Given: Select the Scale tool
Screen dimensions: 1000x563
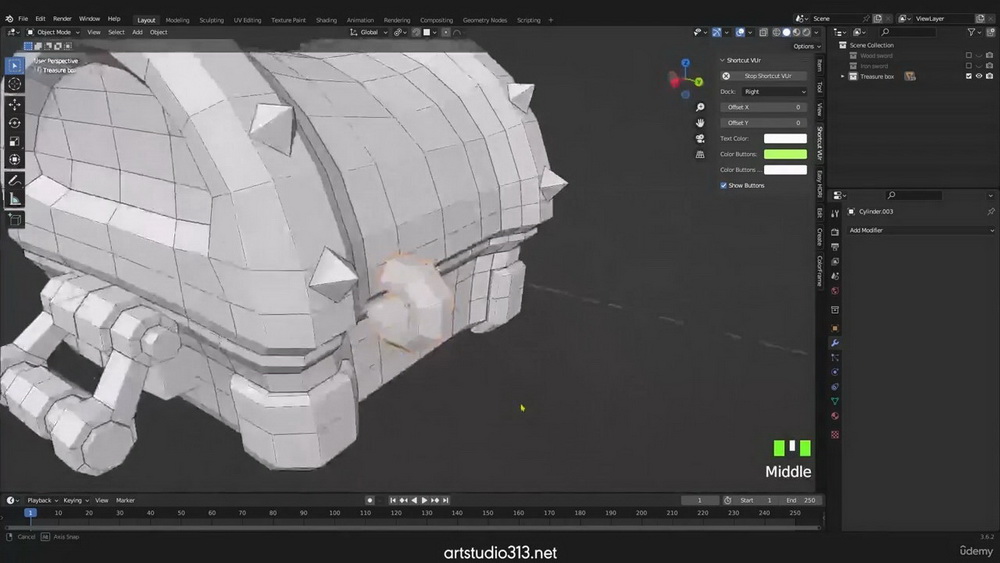Looking at the screenshot, I should coord(15,141).
